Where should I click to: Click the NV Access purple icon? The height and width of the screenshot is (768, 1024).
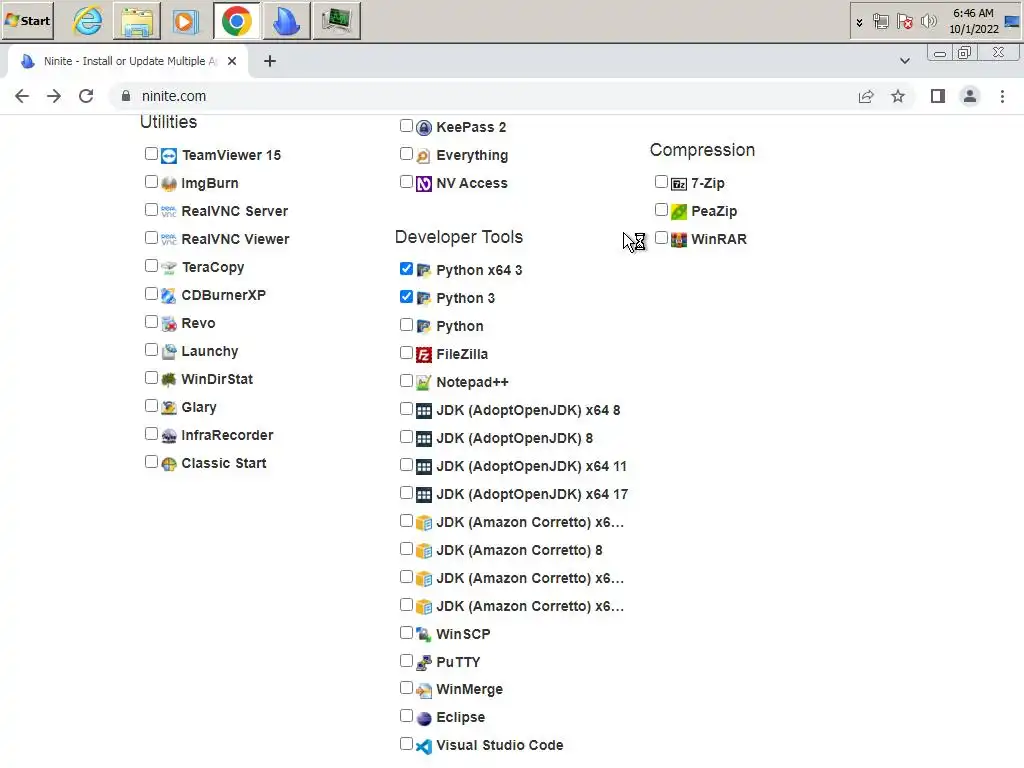pyautogui.click(x=424, y=184)
